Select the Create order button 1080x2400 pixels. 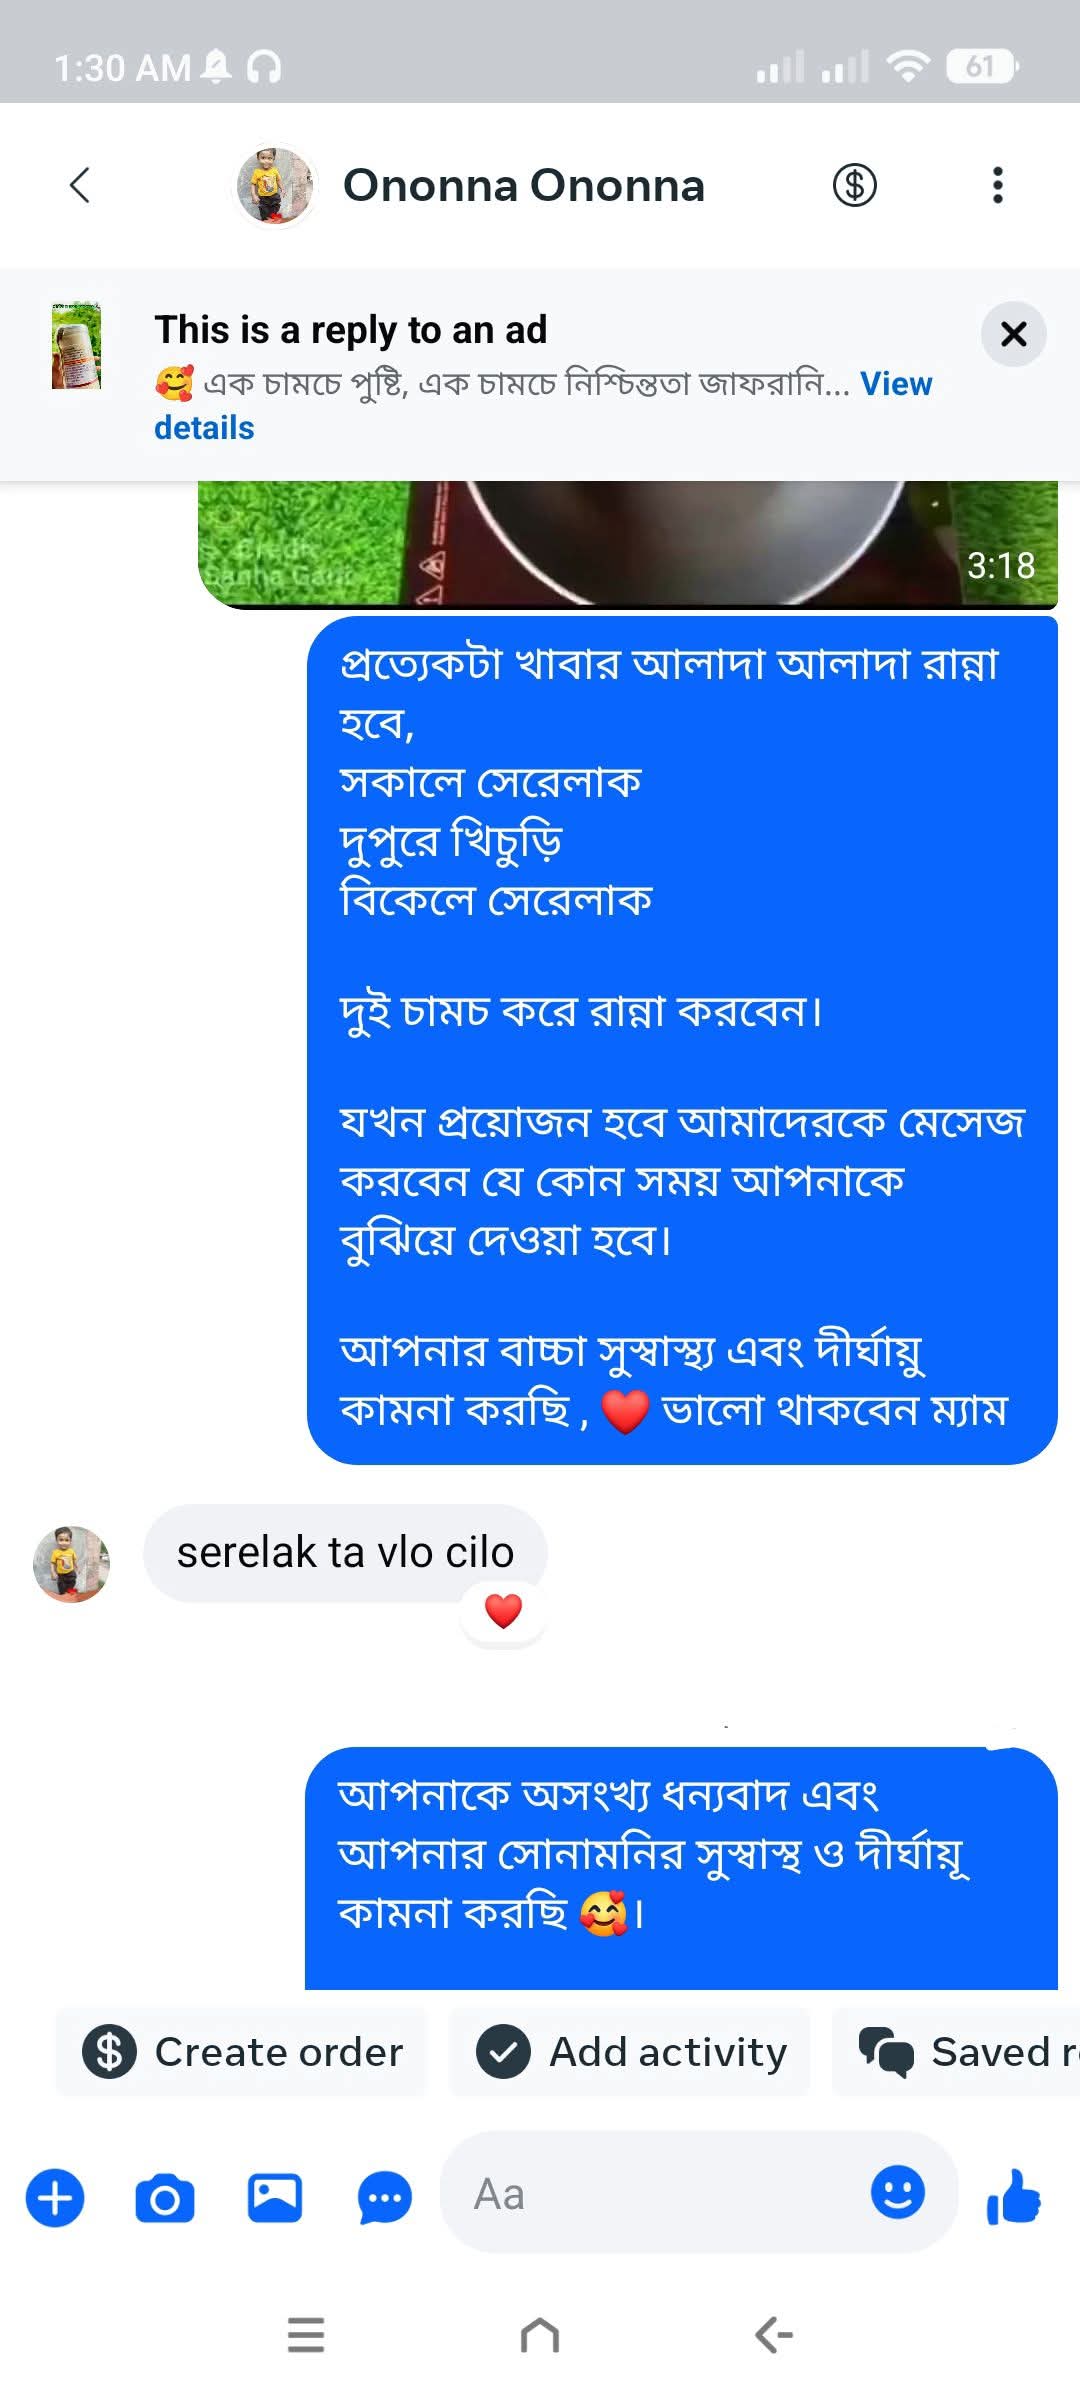point(241,2052)
